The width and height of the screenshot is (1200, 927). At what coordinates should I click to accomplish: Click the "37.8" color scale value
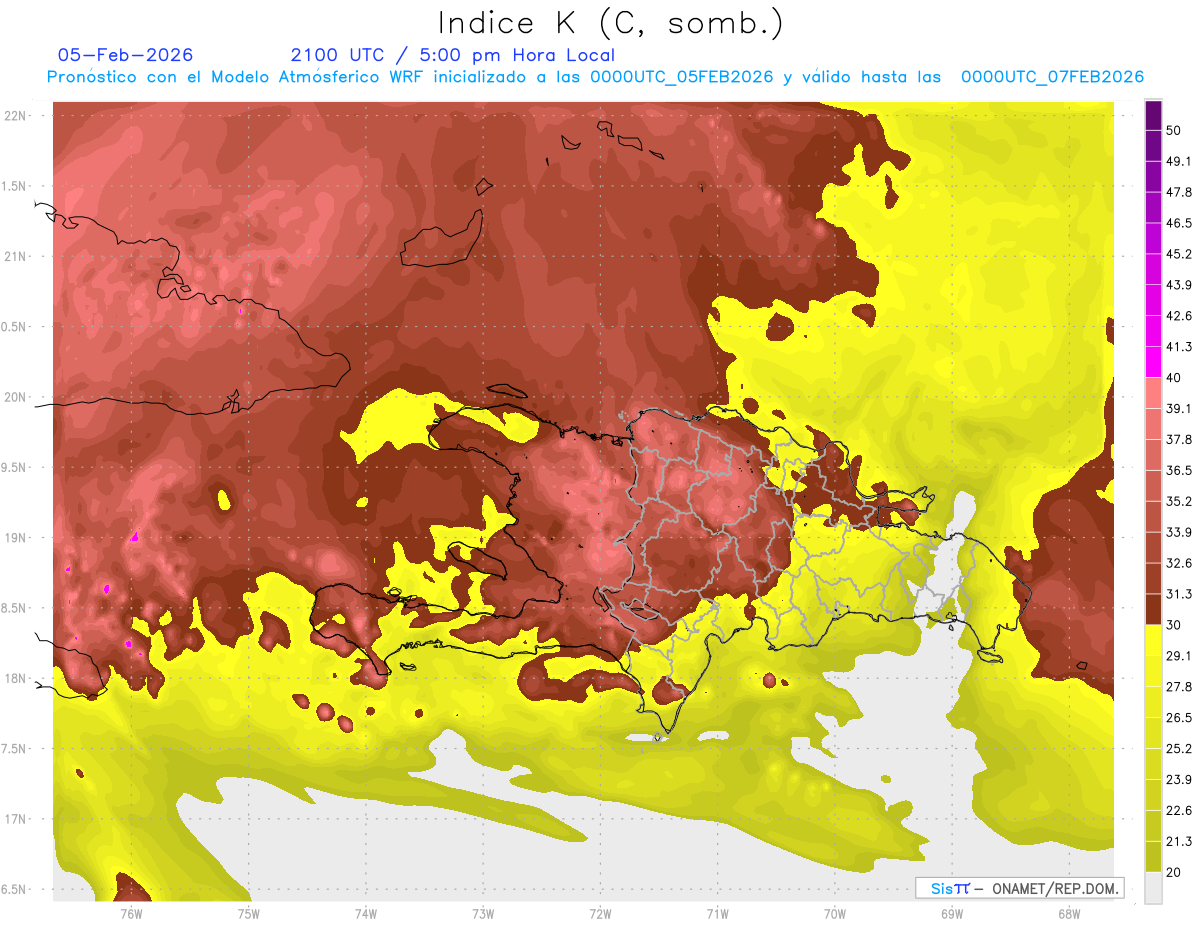pos(1178,440)
